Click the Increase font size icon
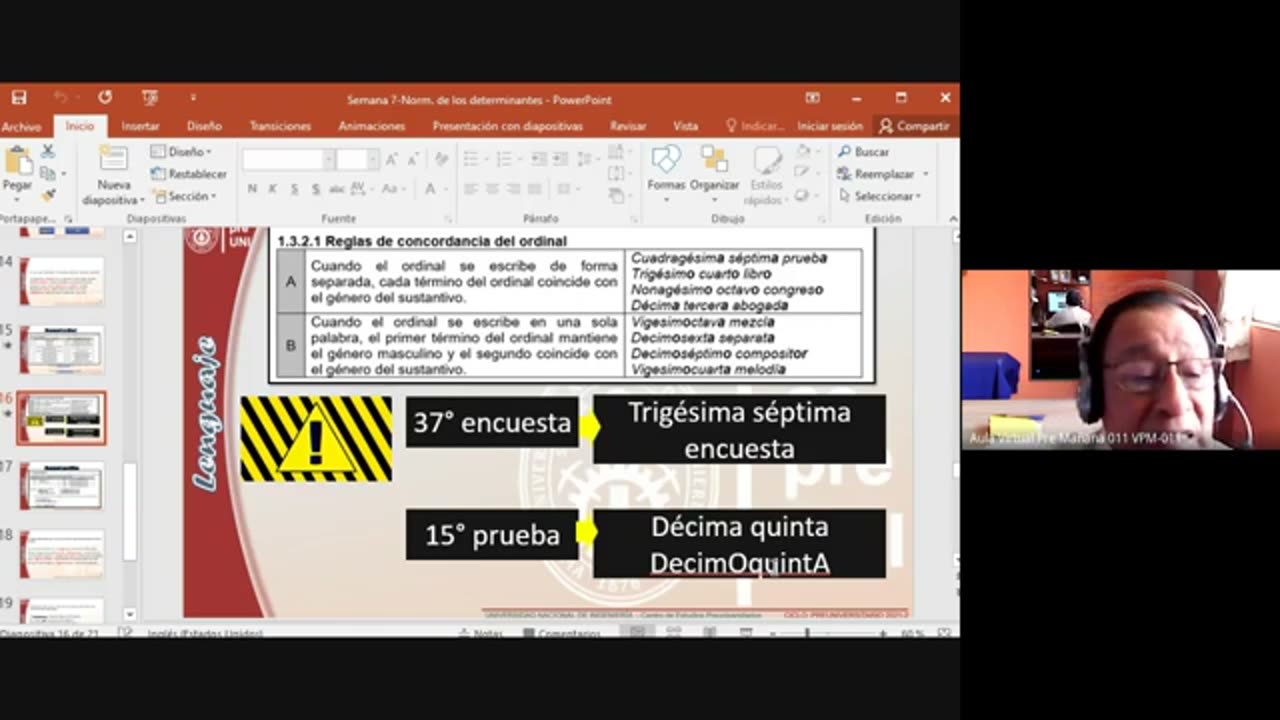This screenshot has height=720, width=1280. pyautogui.click(x=392, y=160)
